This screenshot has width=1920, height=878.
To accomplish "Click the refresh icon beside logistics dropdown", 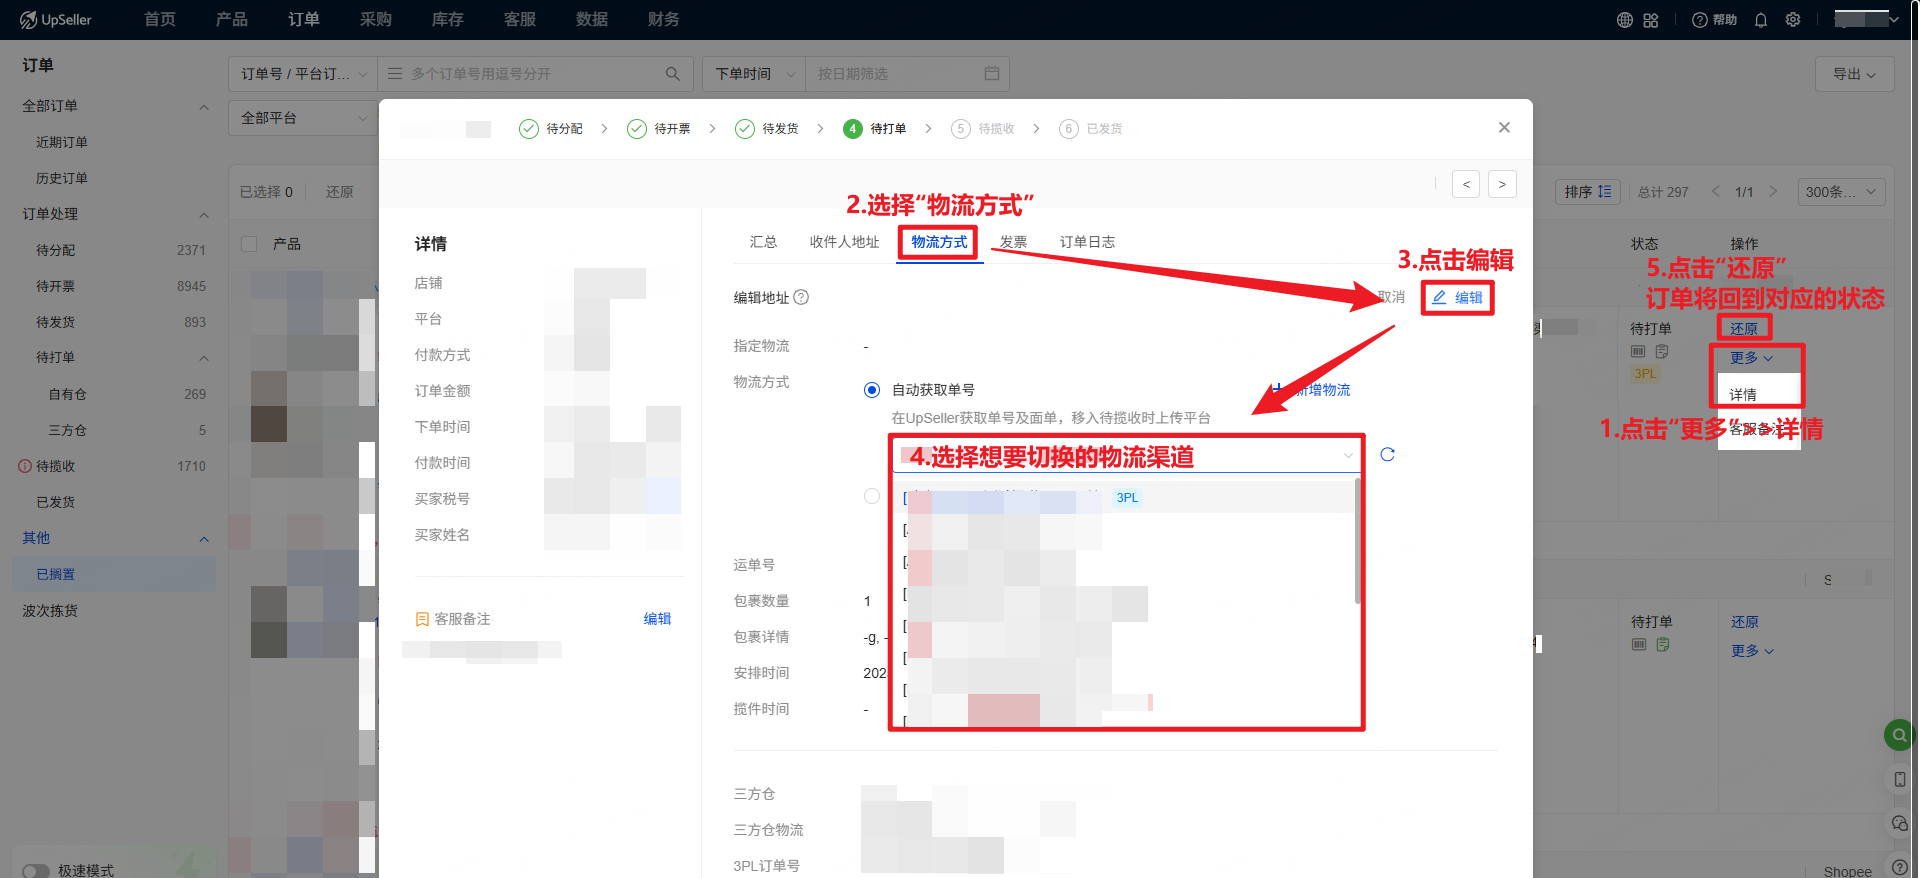I will [1387, 455].
